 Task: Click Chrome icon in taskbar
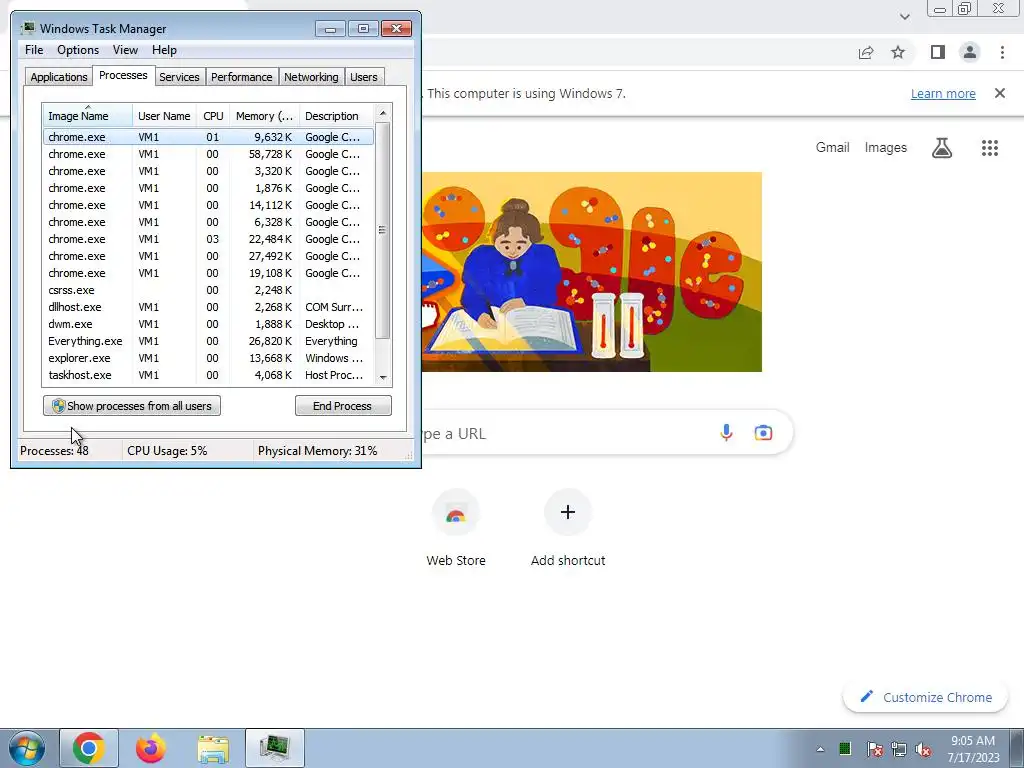coord(89,748)
